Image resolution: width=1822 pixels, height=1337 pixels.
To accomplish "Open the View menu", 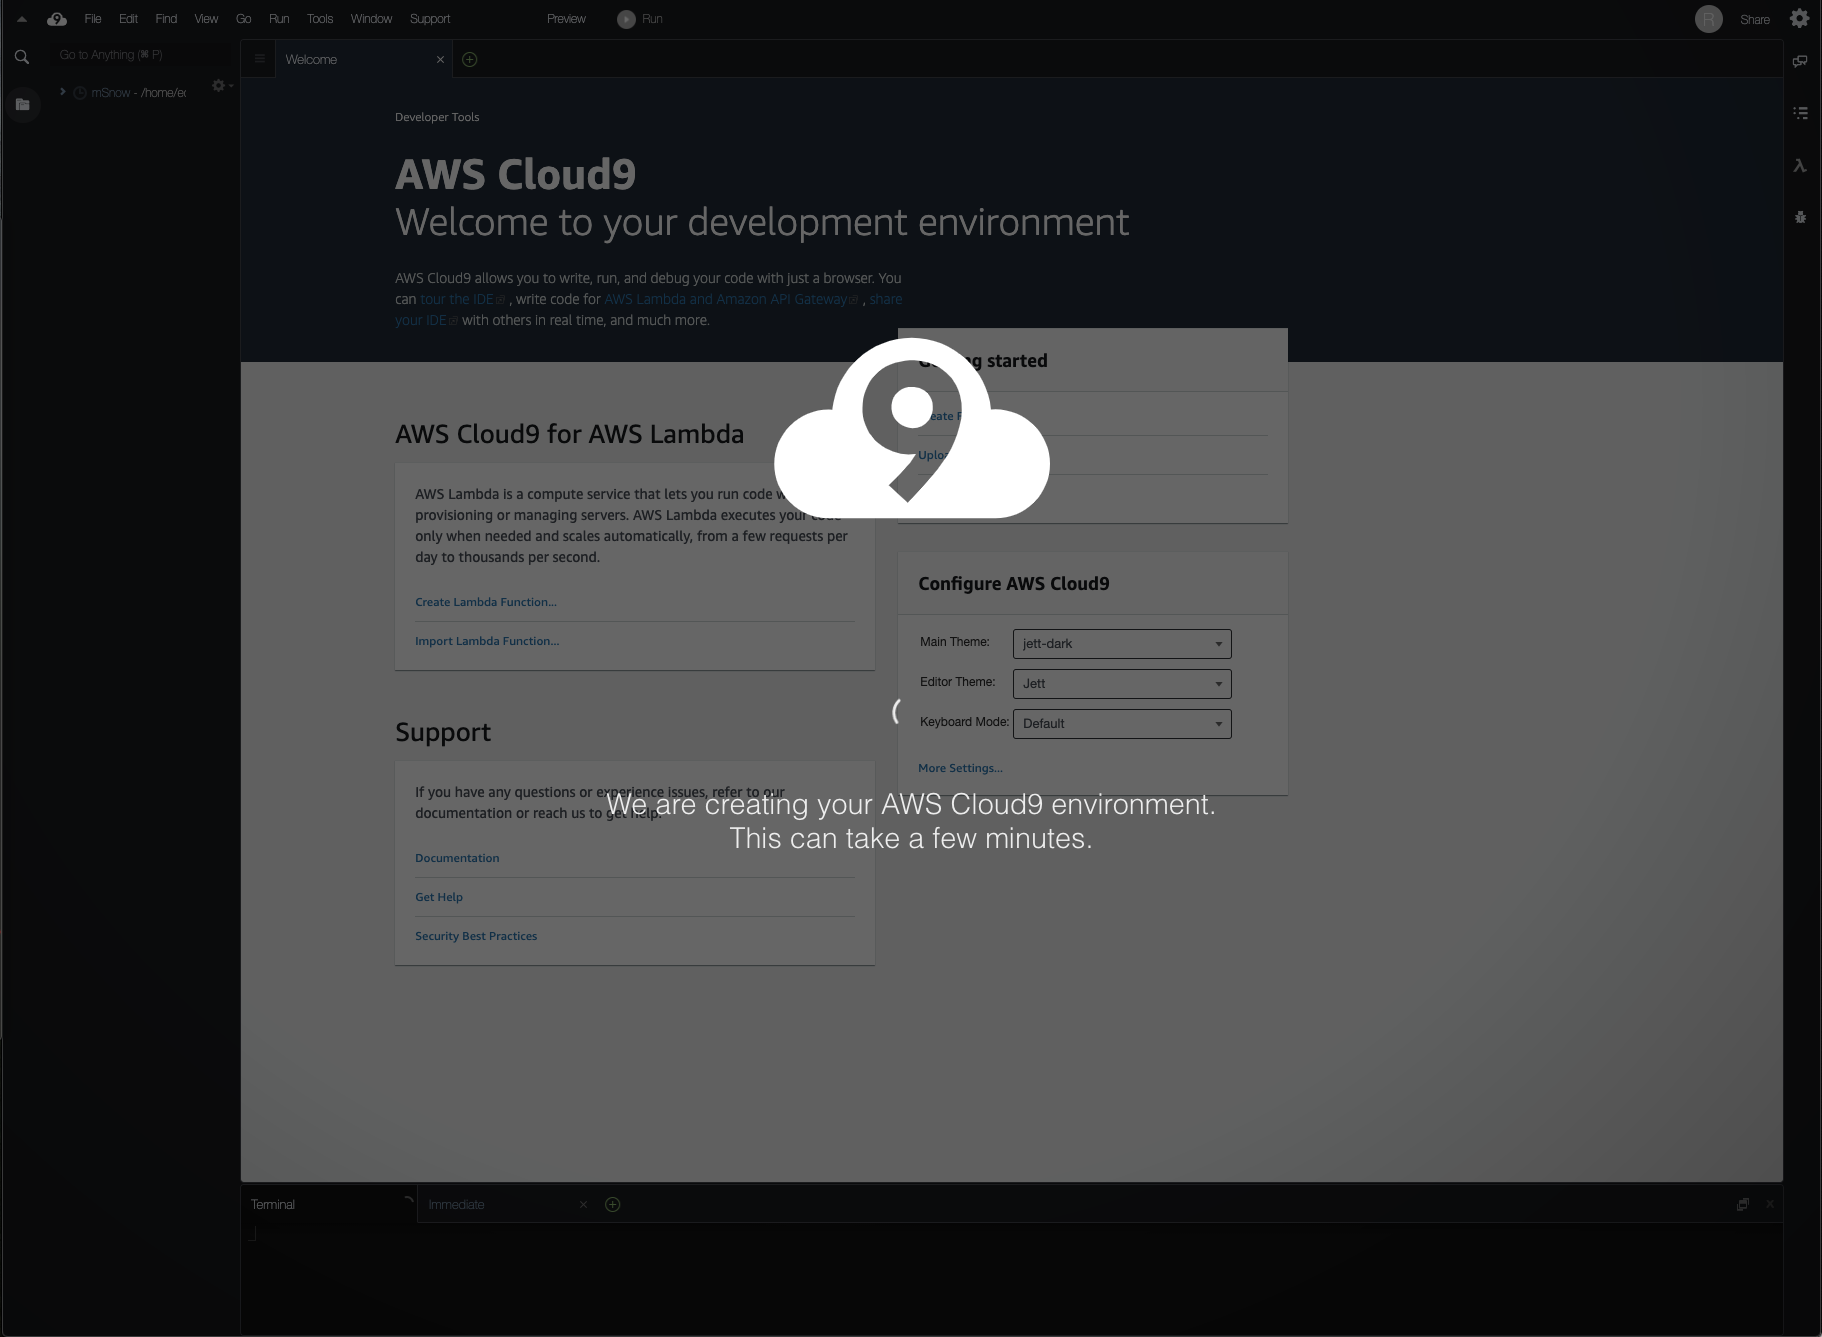I will 206,19.
